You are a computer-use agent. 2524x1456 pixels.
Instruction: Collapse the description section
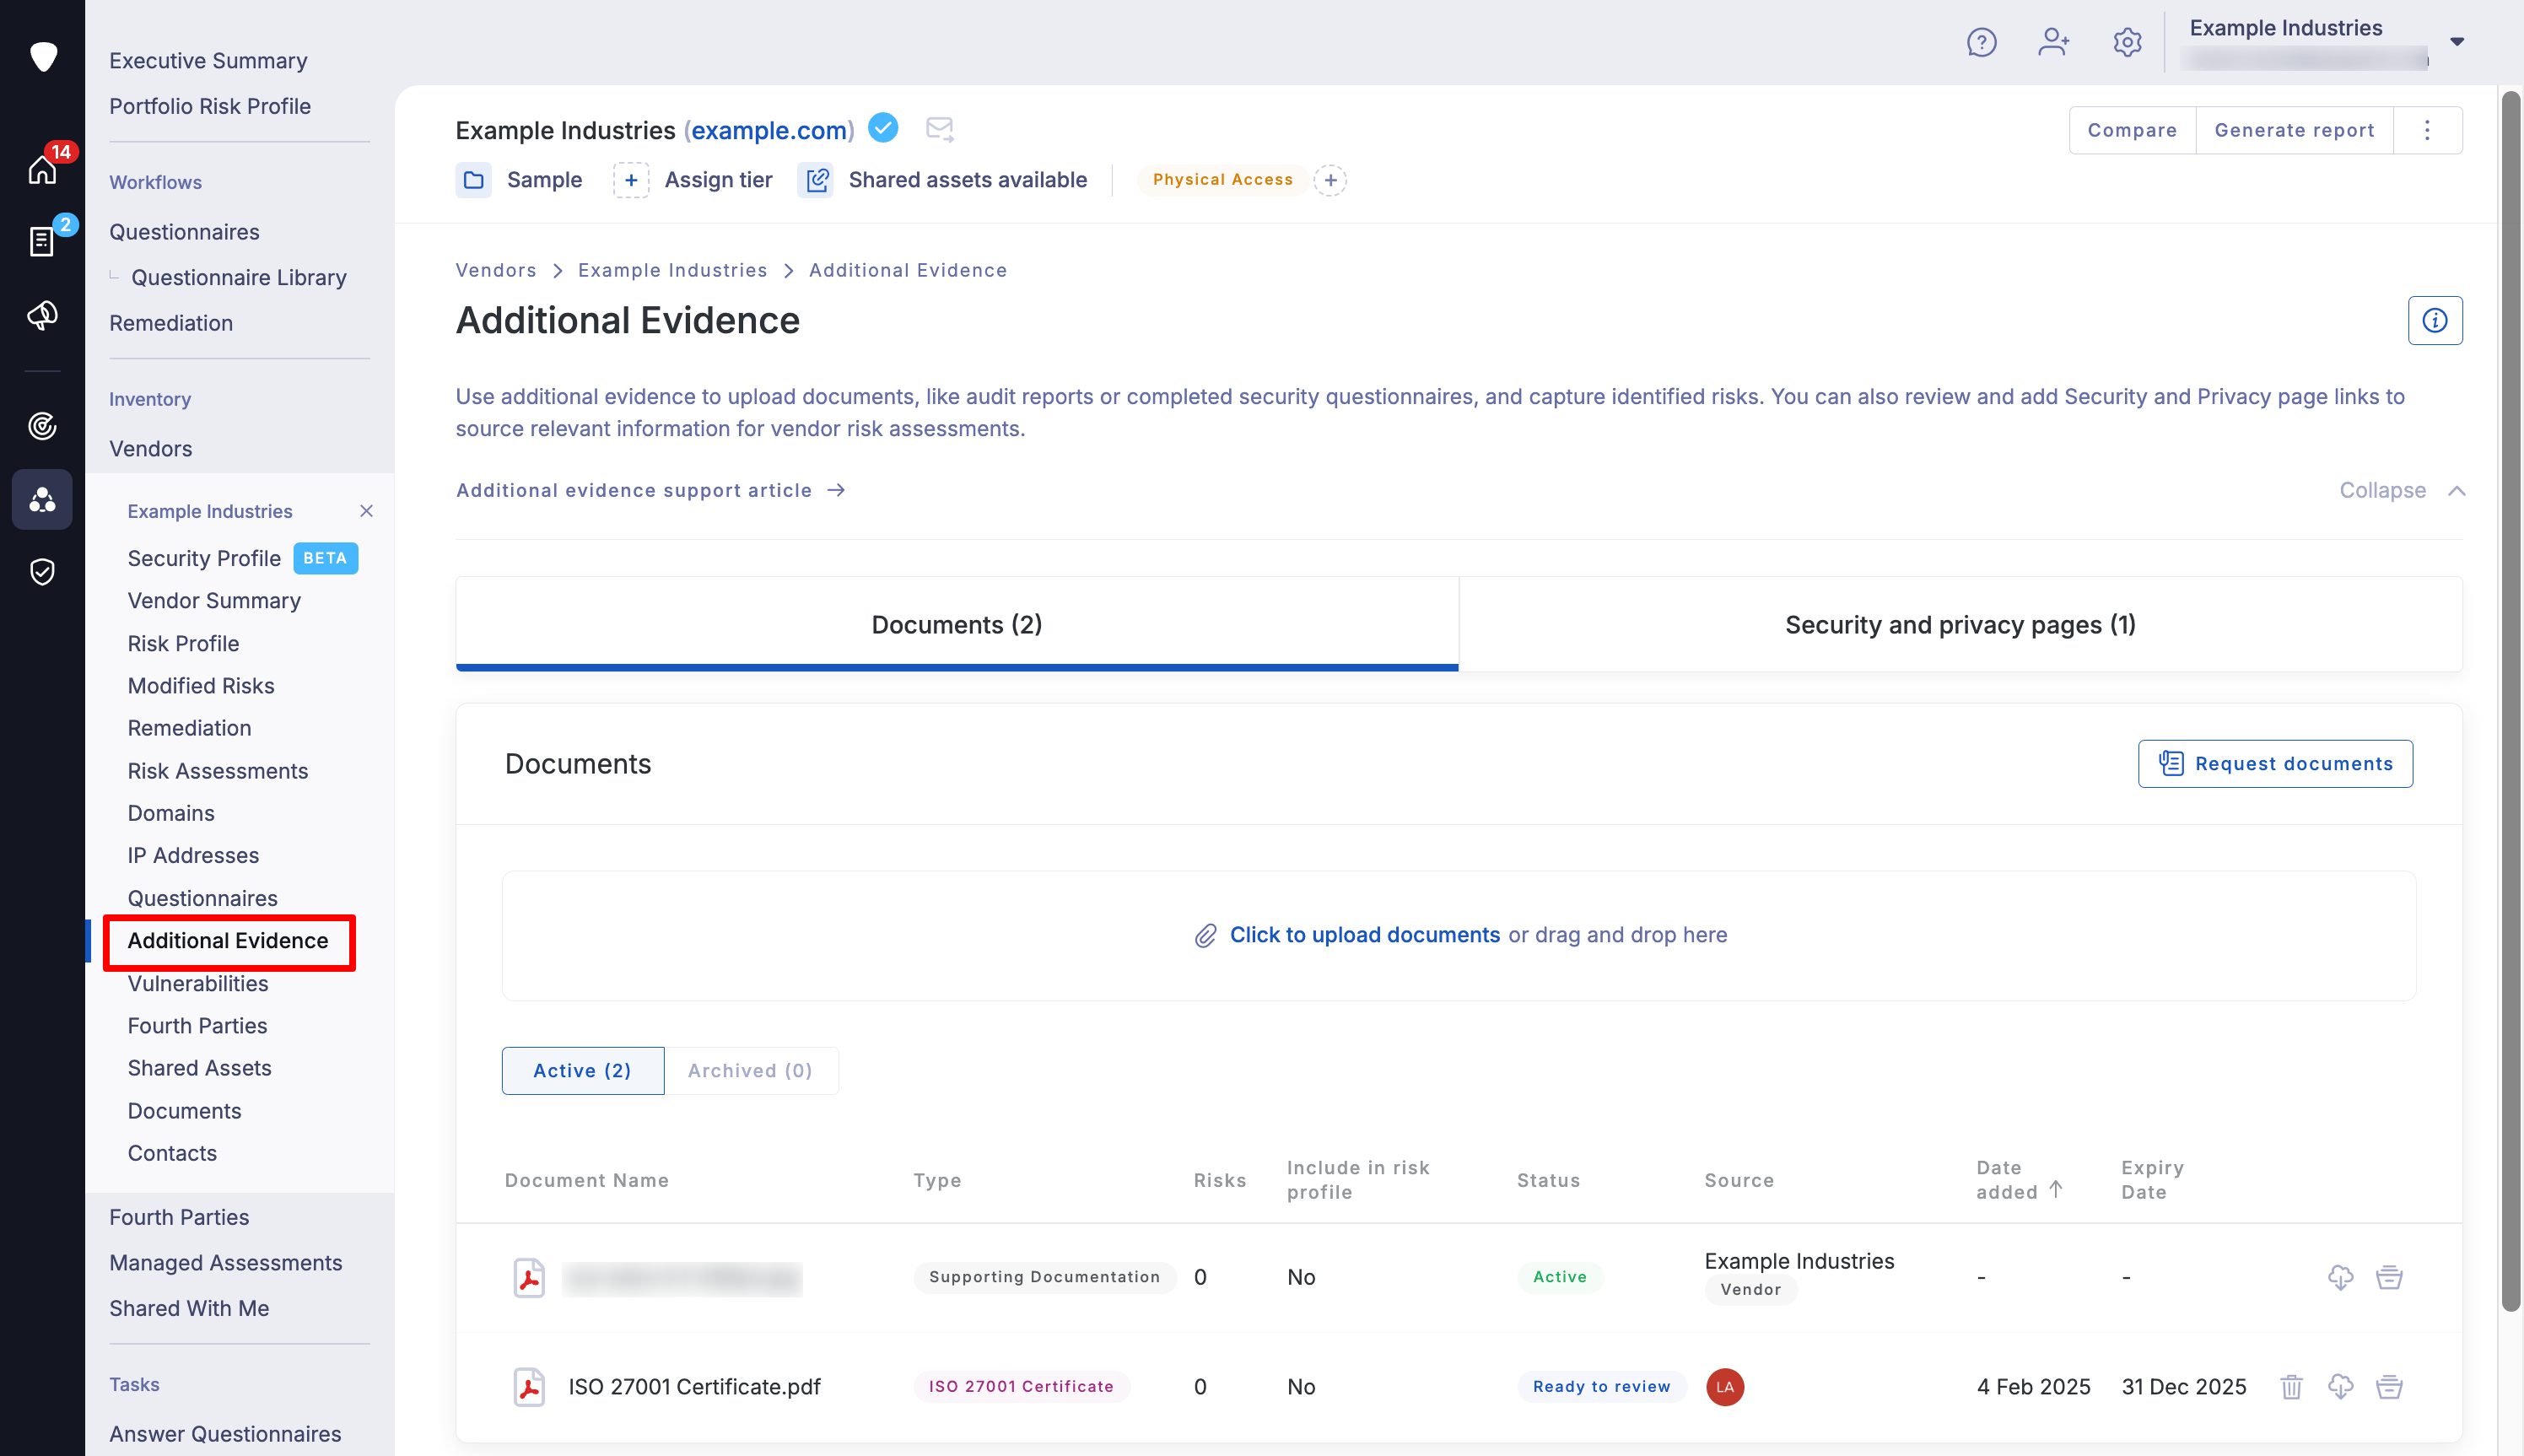click(x=2402, y=490)
